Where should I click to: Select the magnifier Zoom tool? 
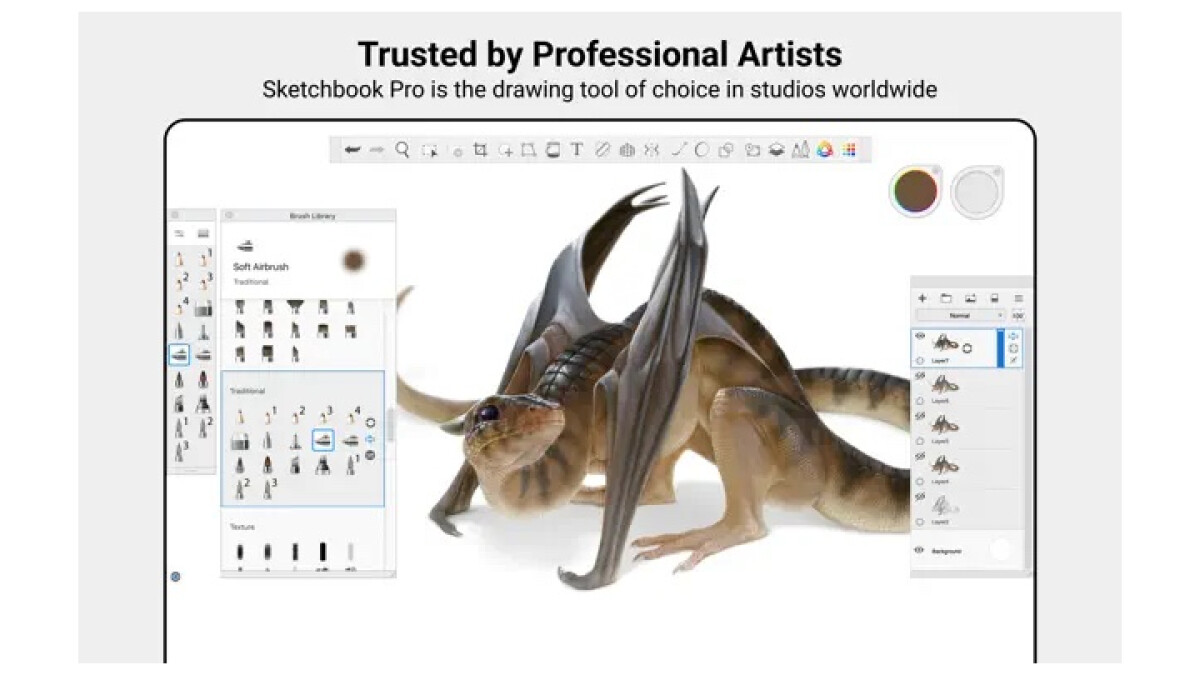tap(402, 150)
